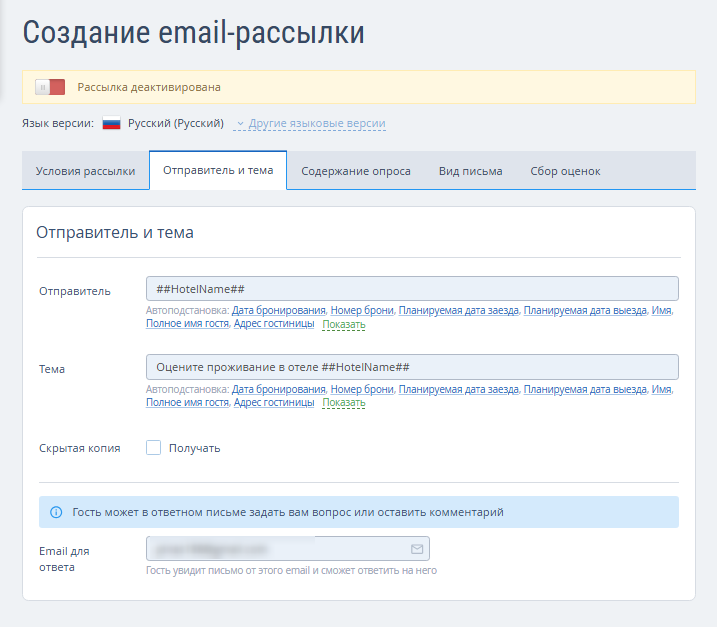Toggle the mailing activation switch

pyautogui.click(x=50, y=87)
